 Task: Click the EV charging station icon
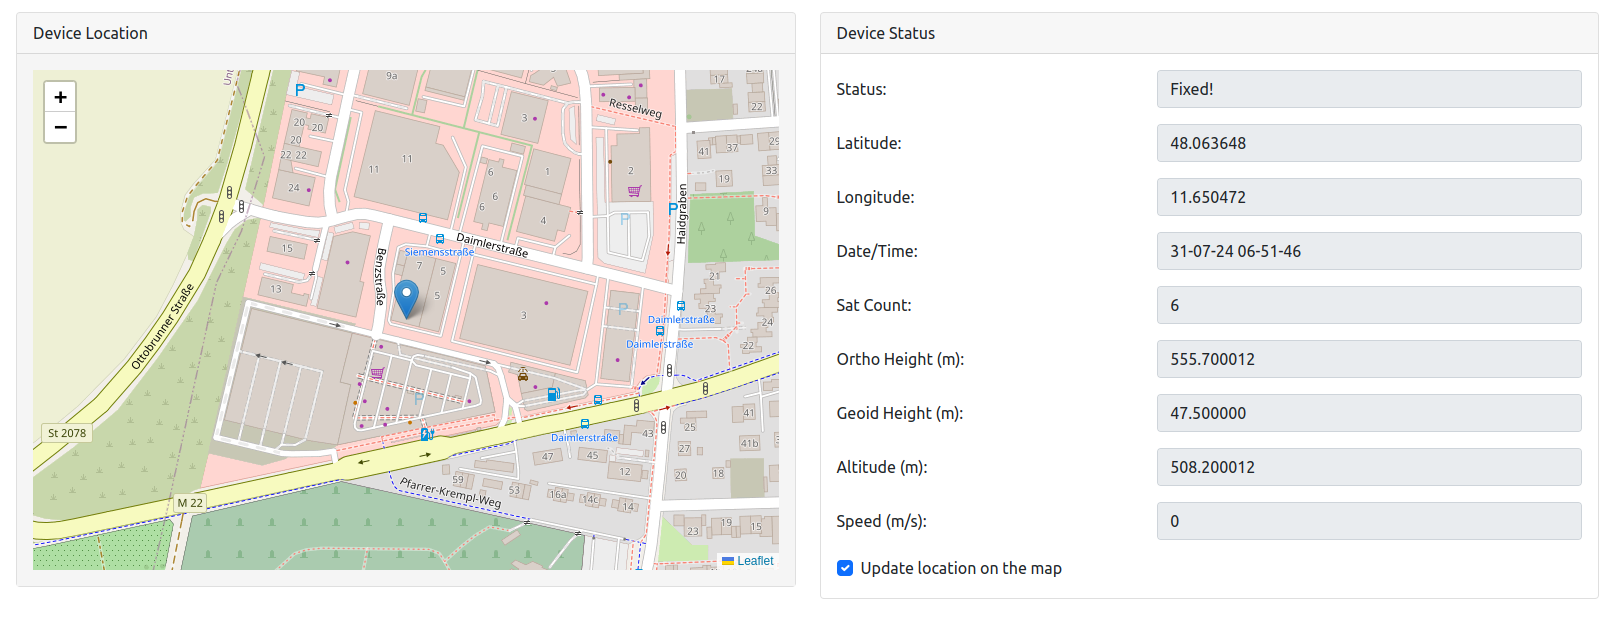pyautogui.click(x=425, y=434)
